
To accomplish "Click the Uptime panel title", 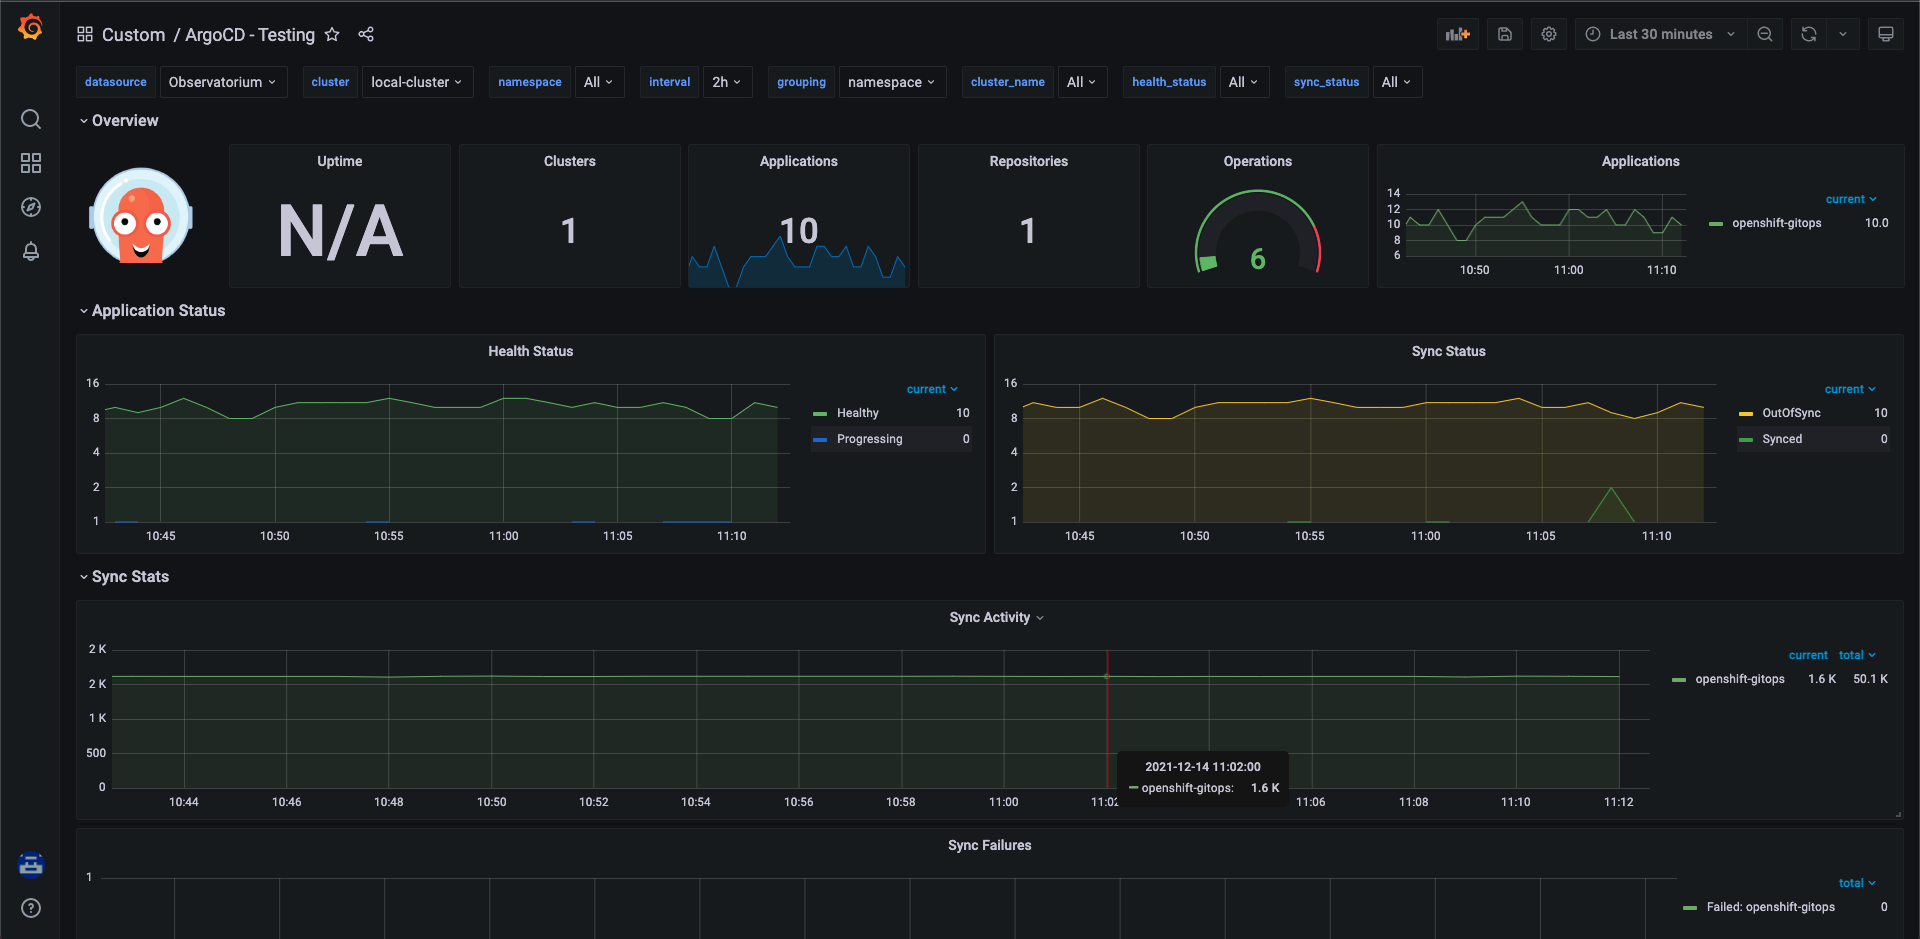I will pos(340,161).
